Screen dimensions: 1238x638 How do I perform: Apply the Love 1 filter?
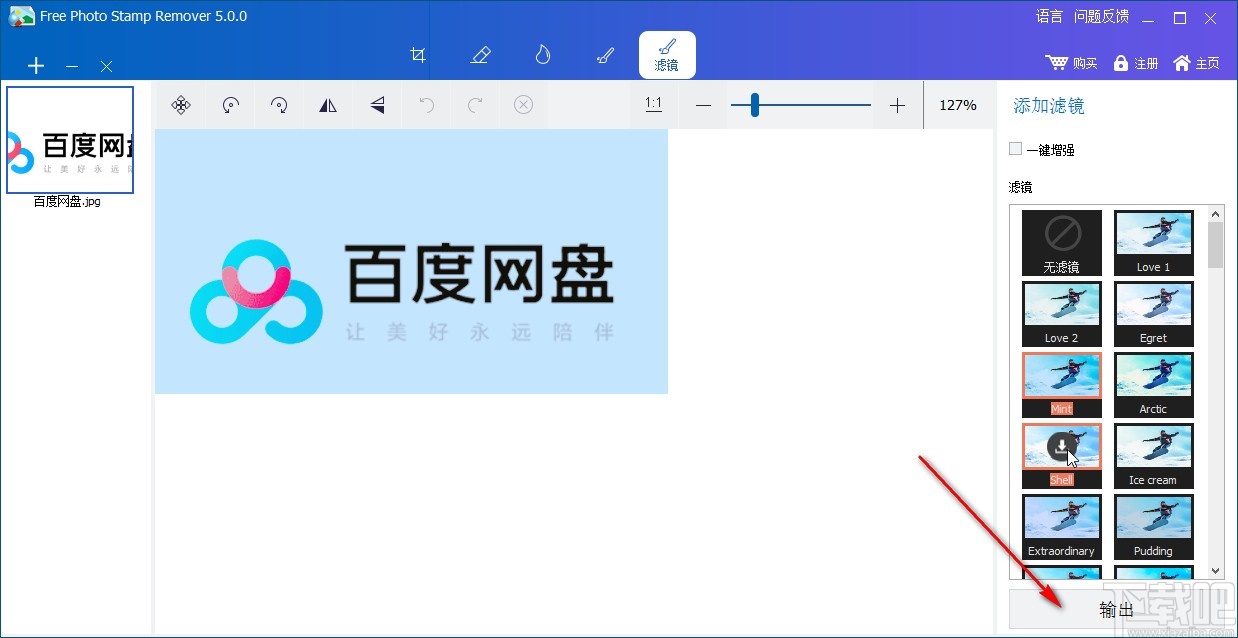point(1153,242)
